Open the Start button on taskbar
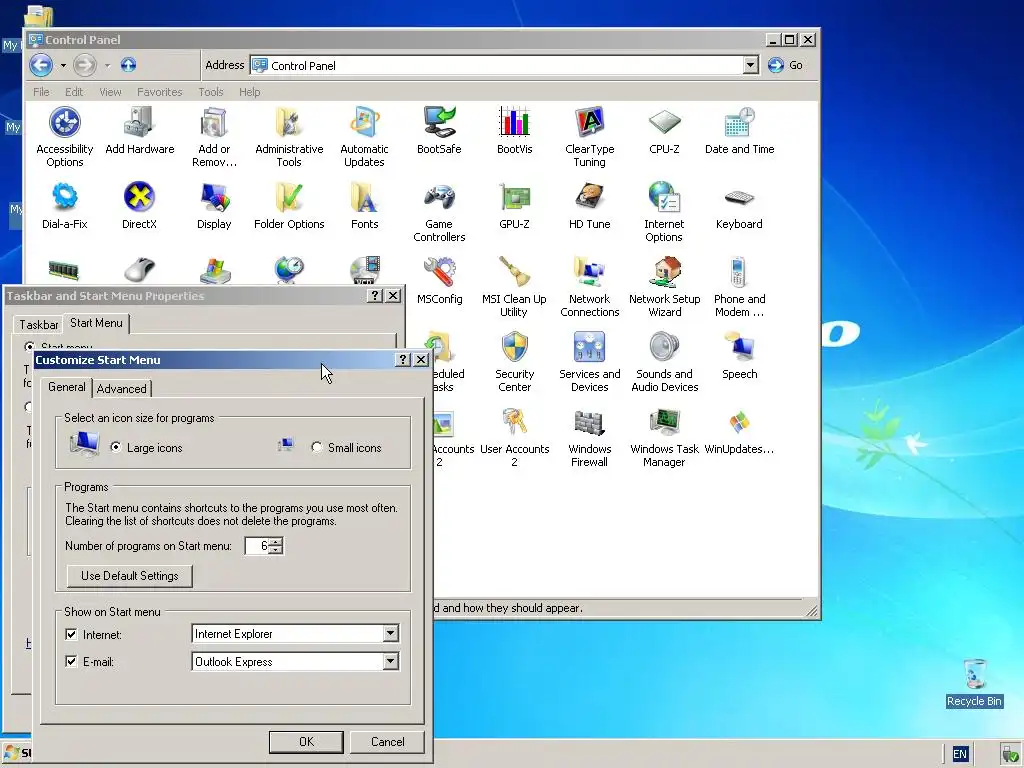1024x768 pixels. [x=16, y=753]
